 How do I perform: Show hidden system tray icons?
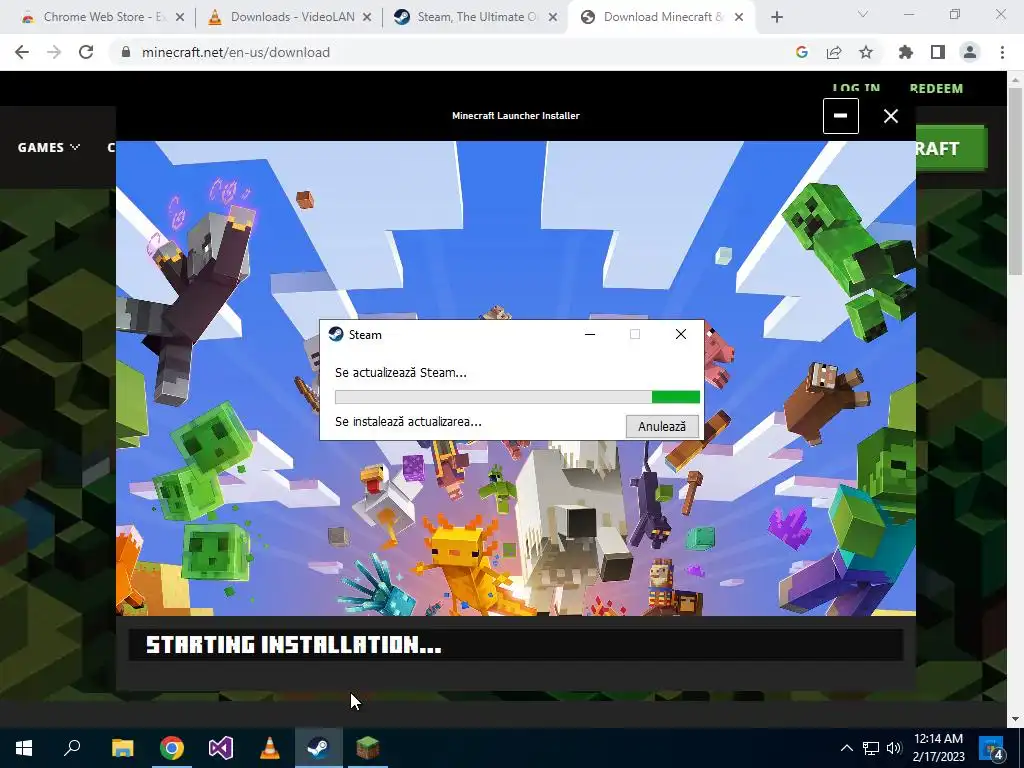coord(846,748)
